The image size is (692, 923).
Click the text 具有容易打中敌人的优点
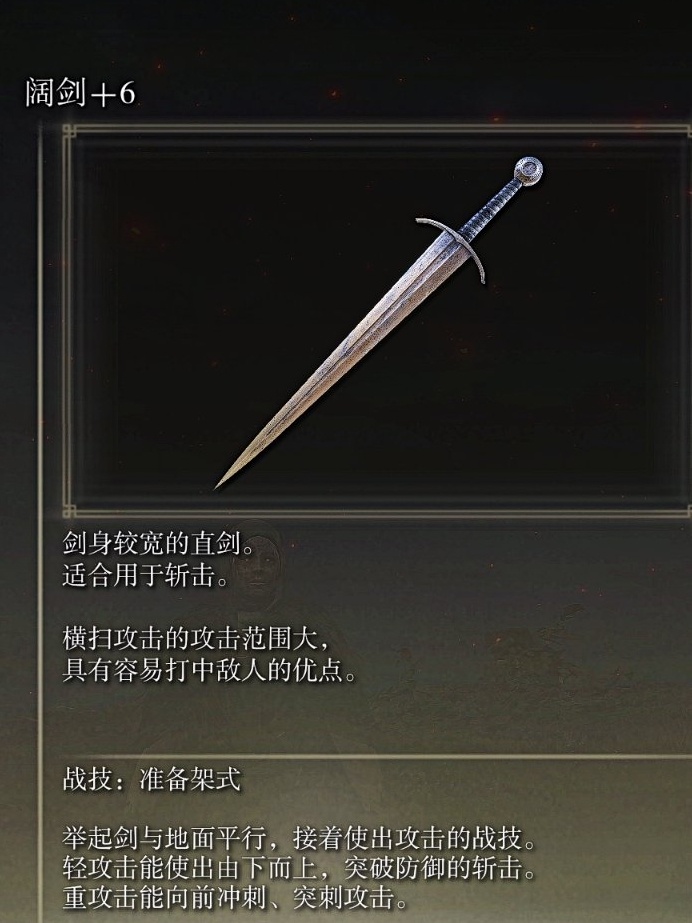(203, 670)
